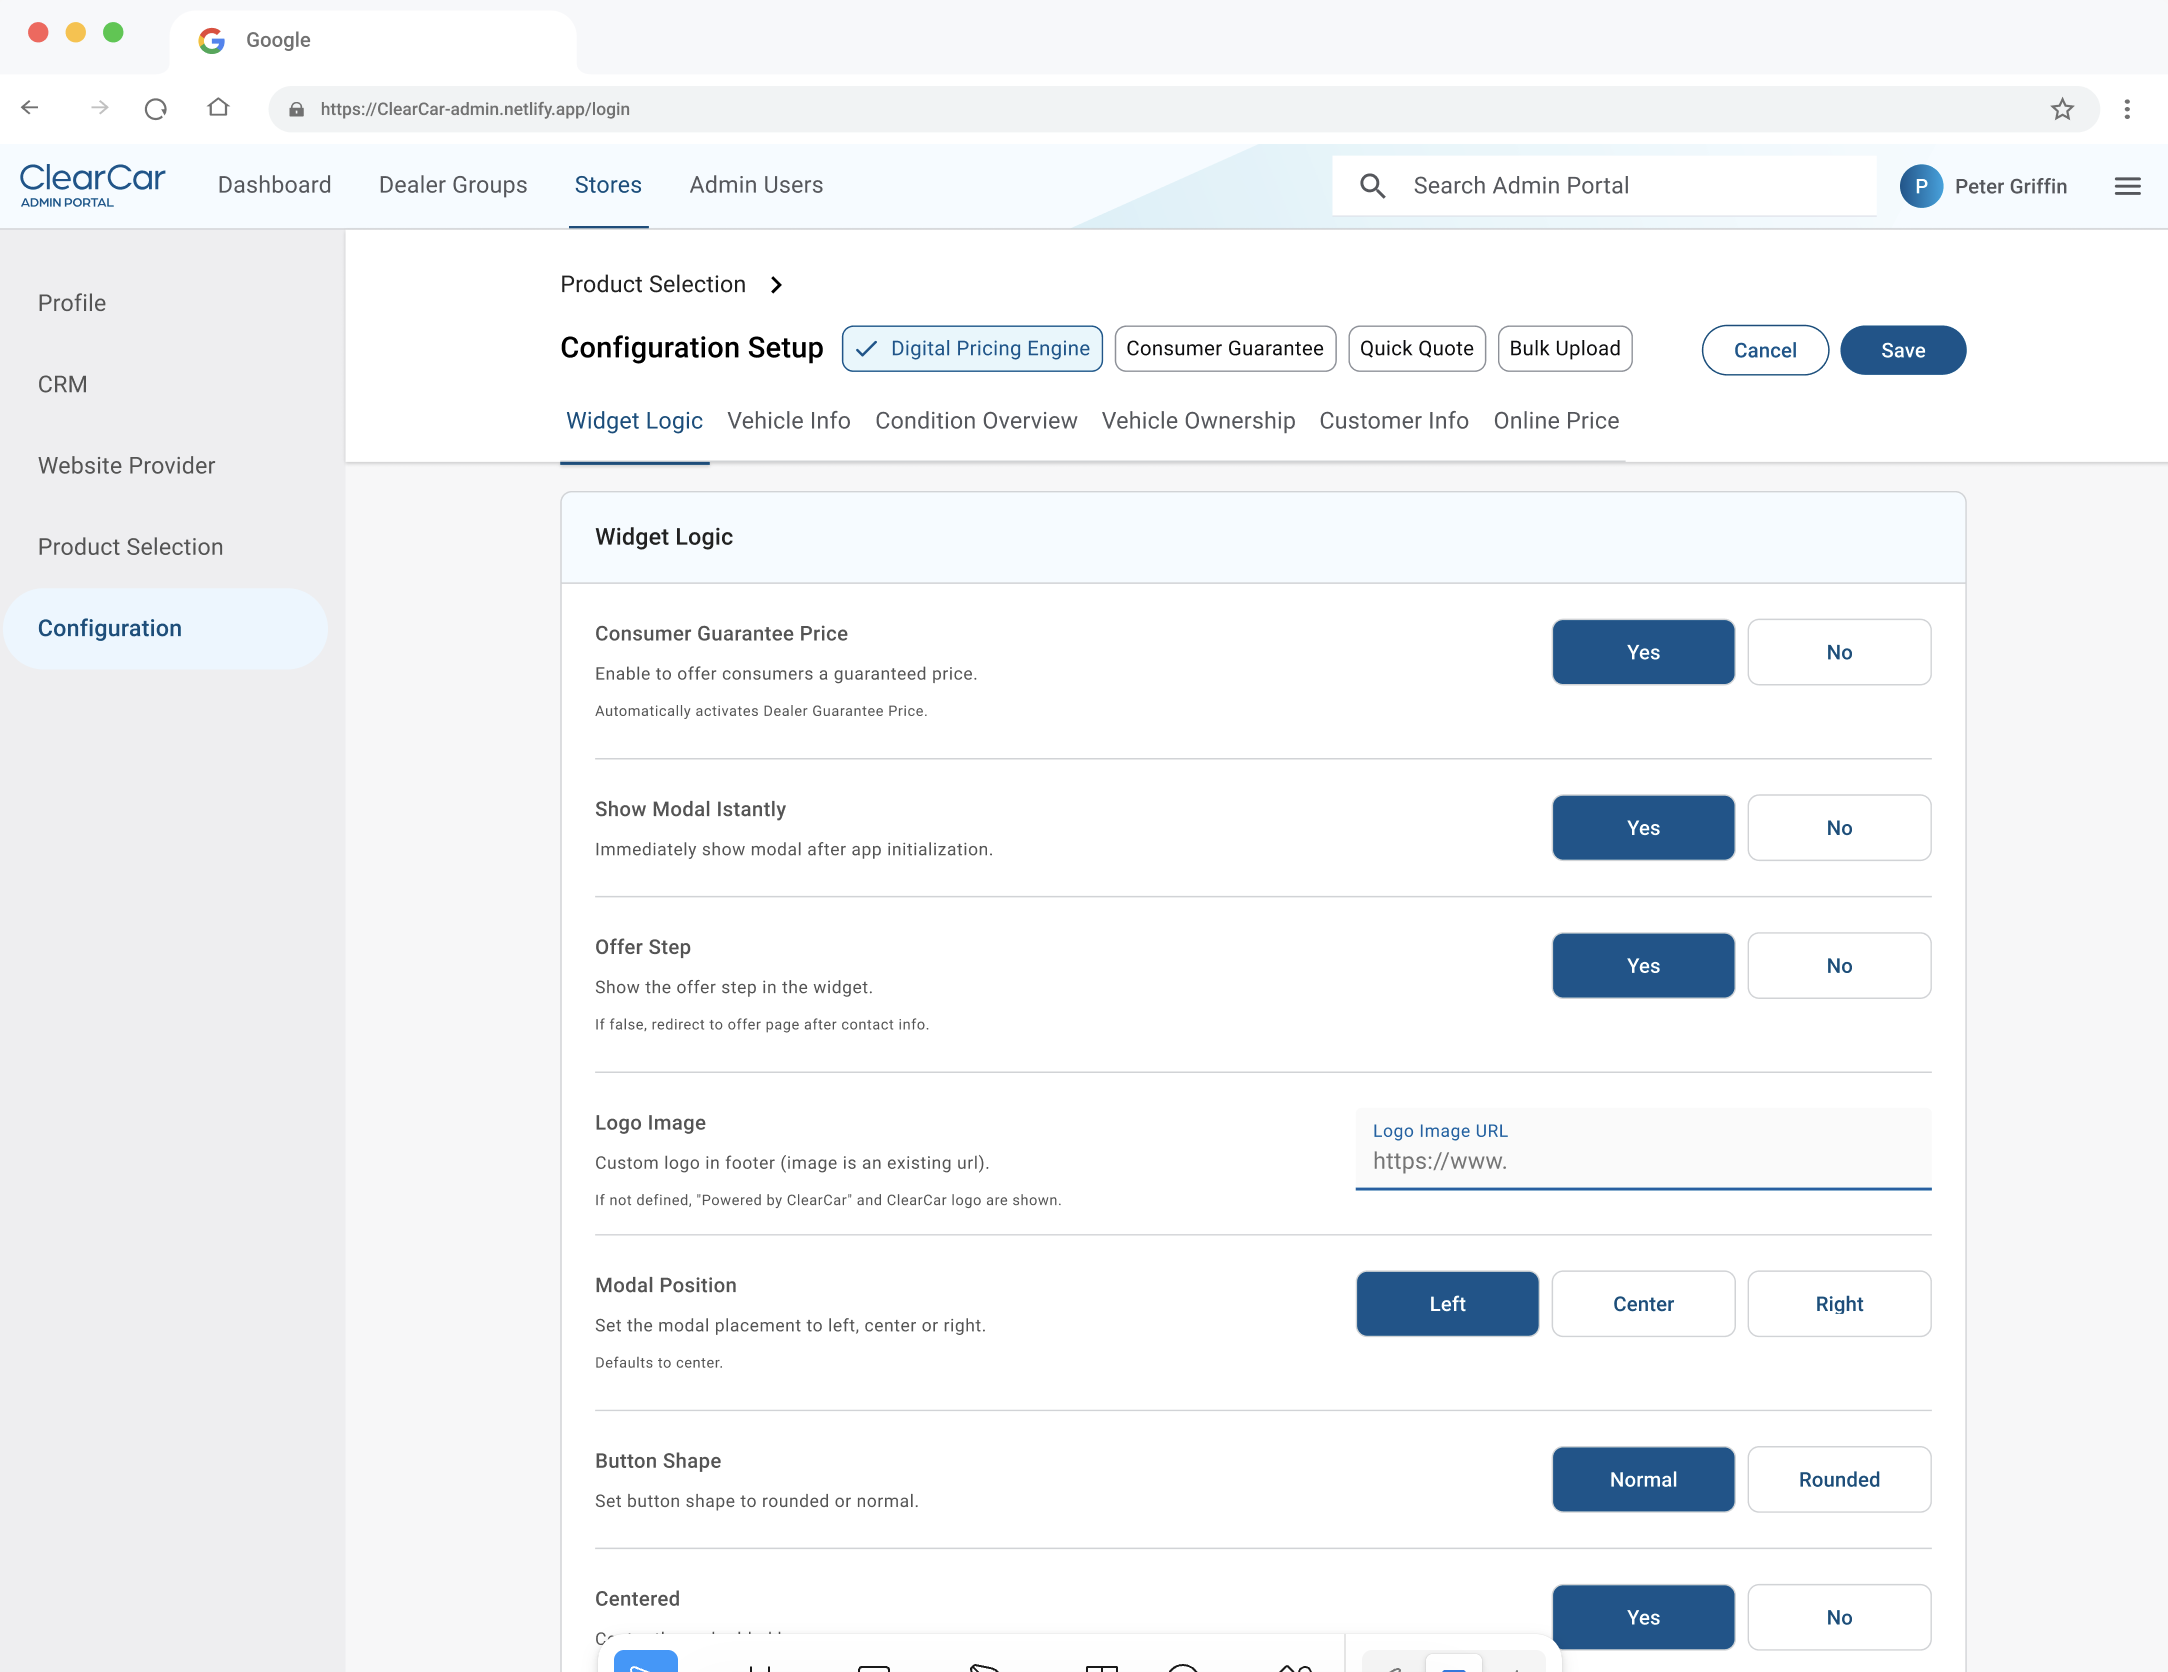Disable Show Modal Istantly by clicking No
Screen dimensions: 2168x1672
pyautogui.click(x=1839, y=827)
